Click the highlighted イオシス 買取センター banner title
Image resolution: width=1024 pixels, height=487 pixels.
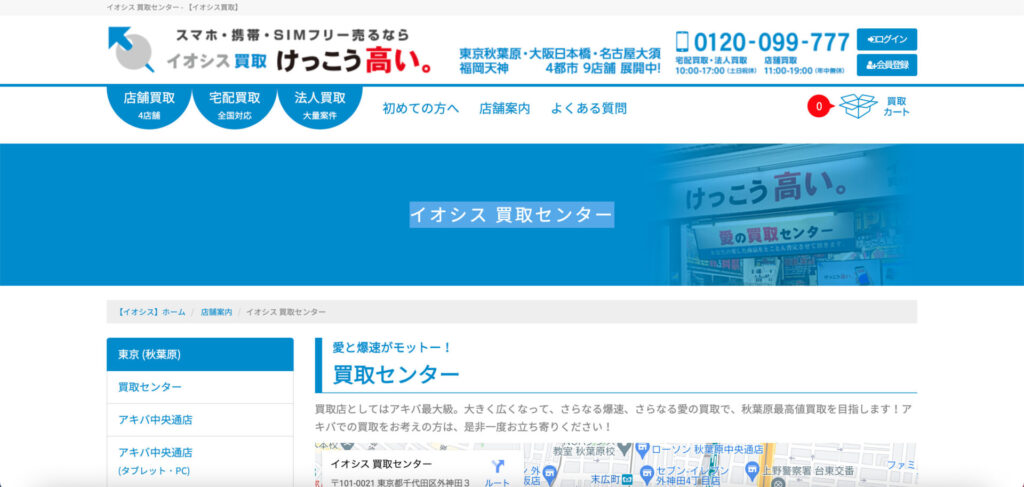click(x=512, y=214)
